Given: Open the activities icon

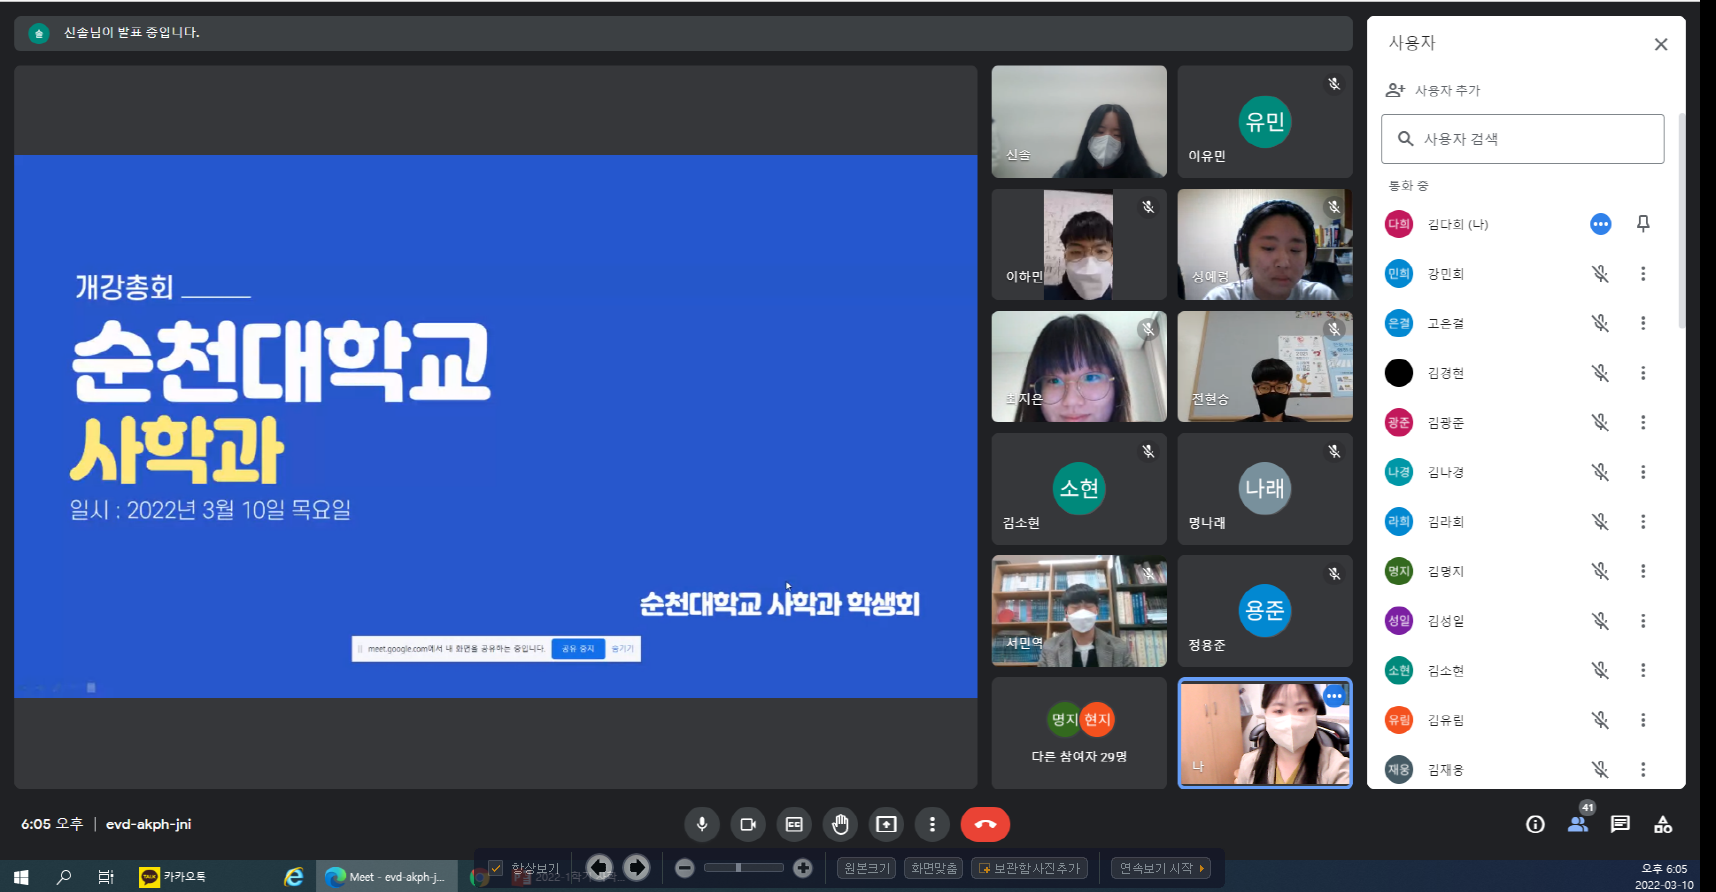Looking at the screenshot, I should click(x=1663, y=824).
